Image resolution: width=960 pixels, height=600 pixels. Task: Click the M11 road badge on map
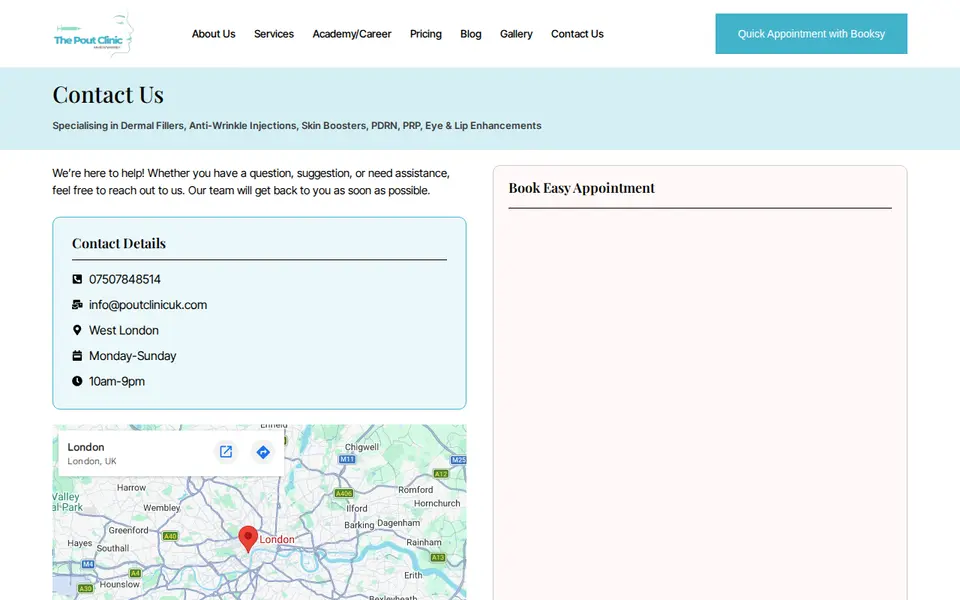[347, 459]
